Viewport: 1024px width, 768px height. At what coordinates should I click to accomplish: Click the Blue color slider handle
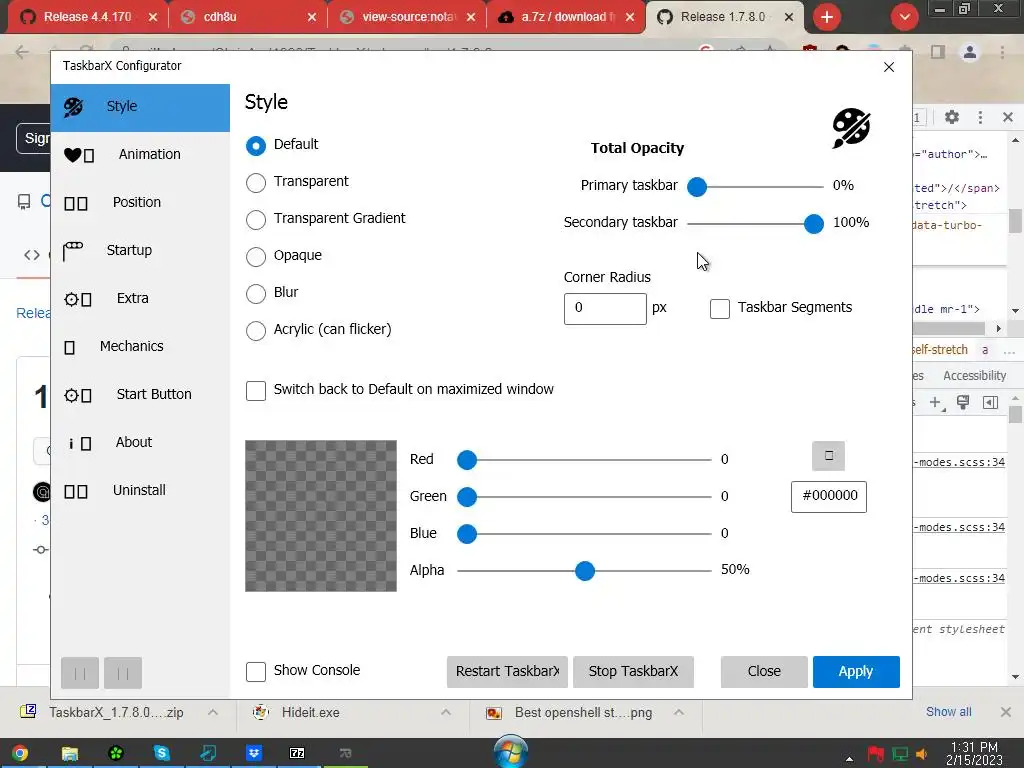(467, 534)
